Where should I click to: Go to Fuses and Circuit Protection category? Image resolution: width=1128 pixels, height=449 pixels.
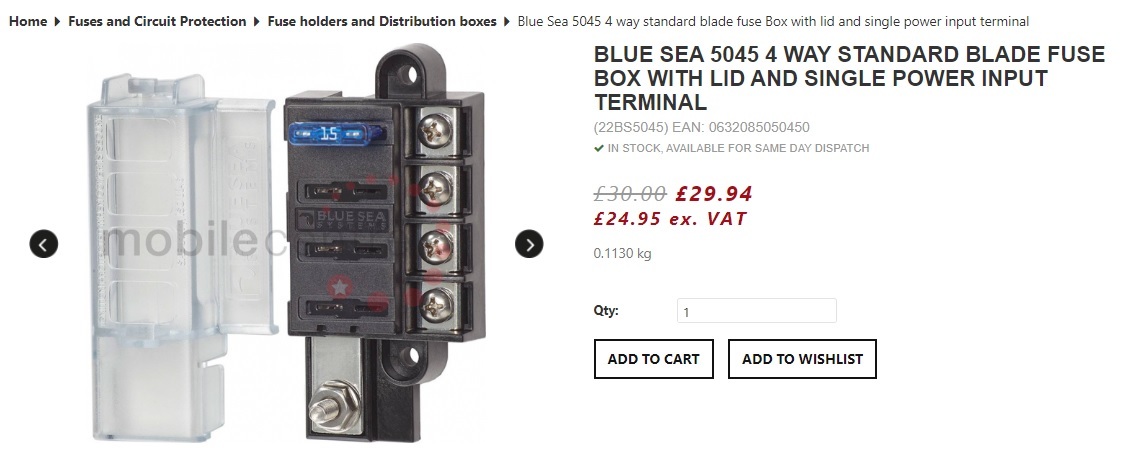click(157, 22)
